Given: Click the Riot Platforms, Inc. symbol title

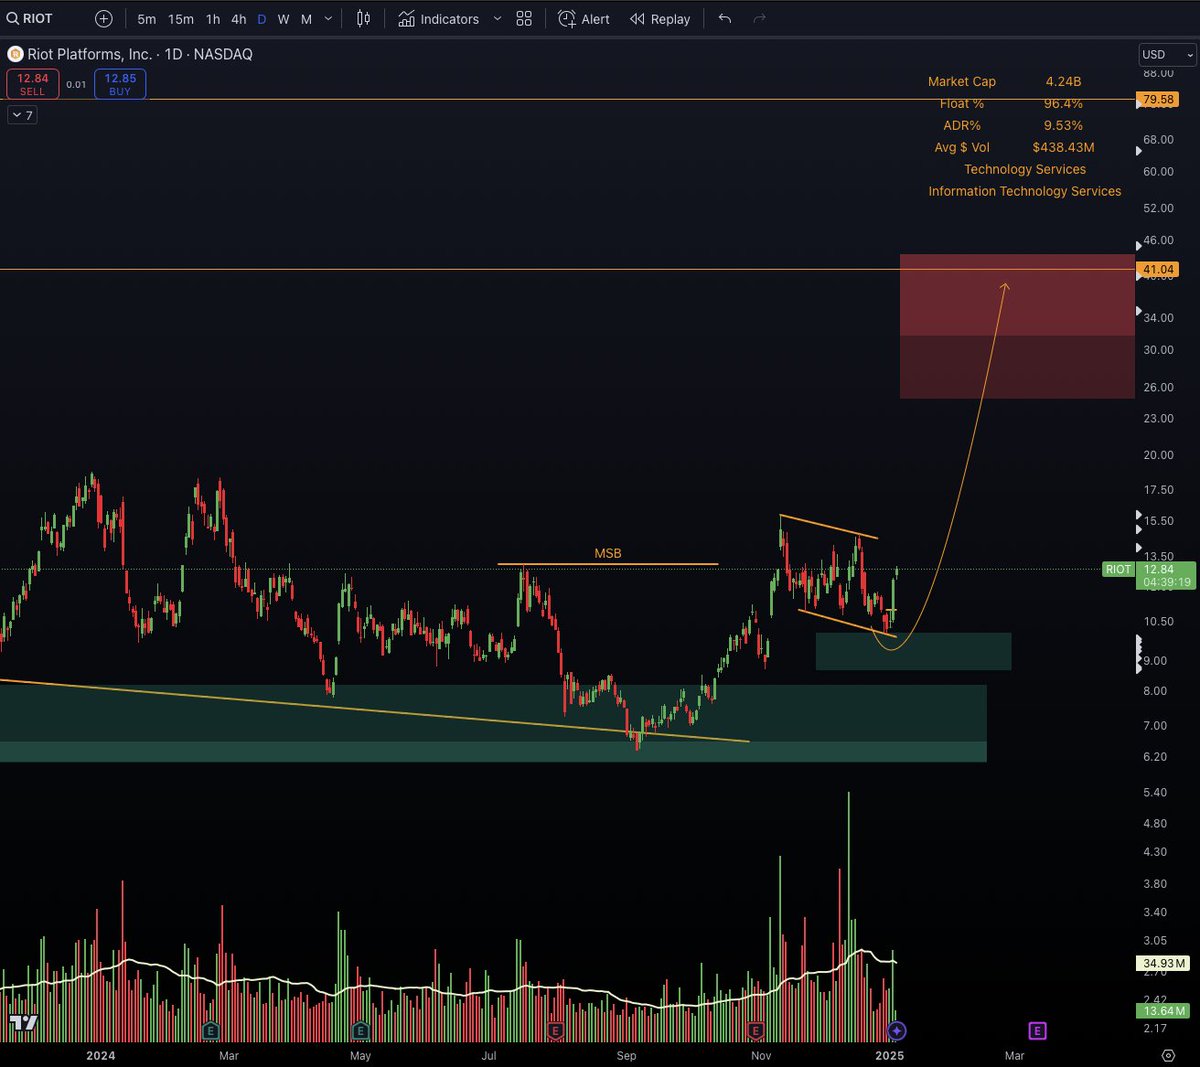Looking at the screenshot, I should click(x=90, y=54).
